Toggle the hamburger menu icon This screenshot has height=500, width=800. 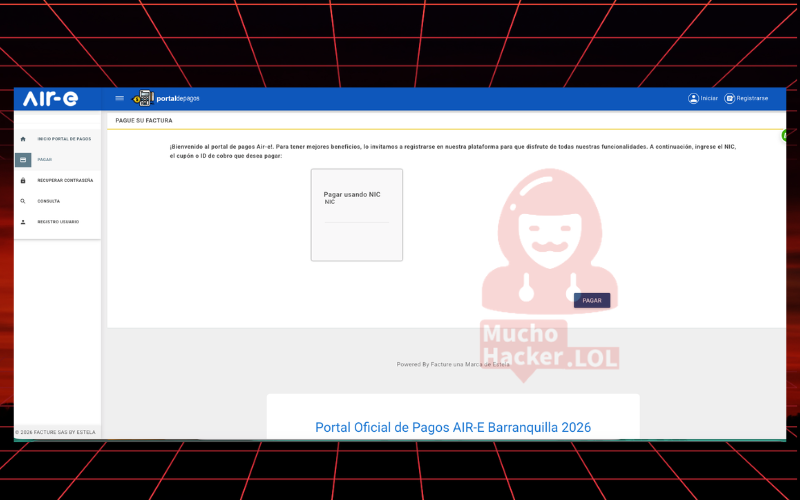(x=119, y=98)
